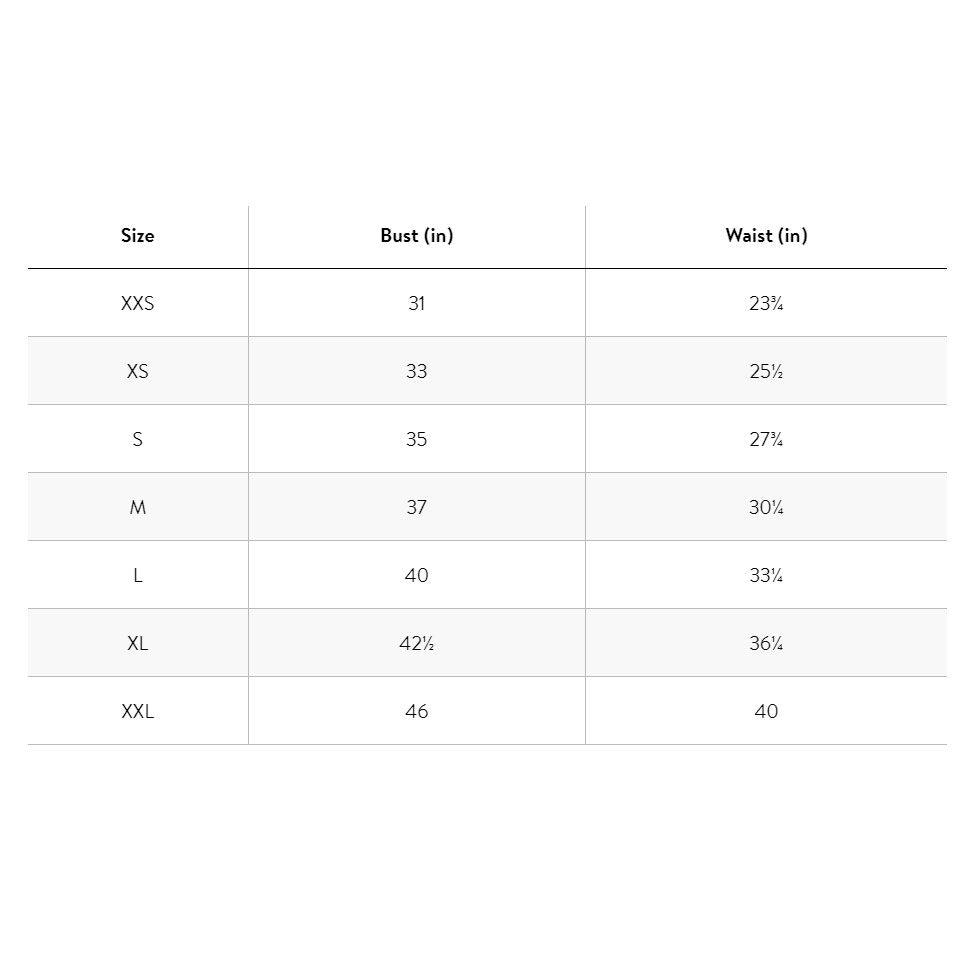Select the bust value 46 for XXL
The image size is (955, 955).
(416, 711)
